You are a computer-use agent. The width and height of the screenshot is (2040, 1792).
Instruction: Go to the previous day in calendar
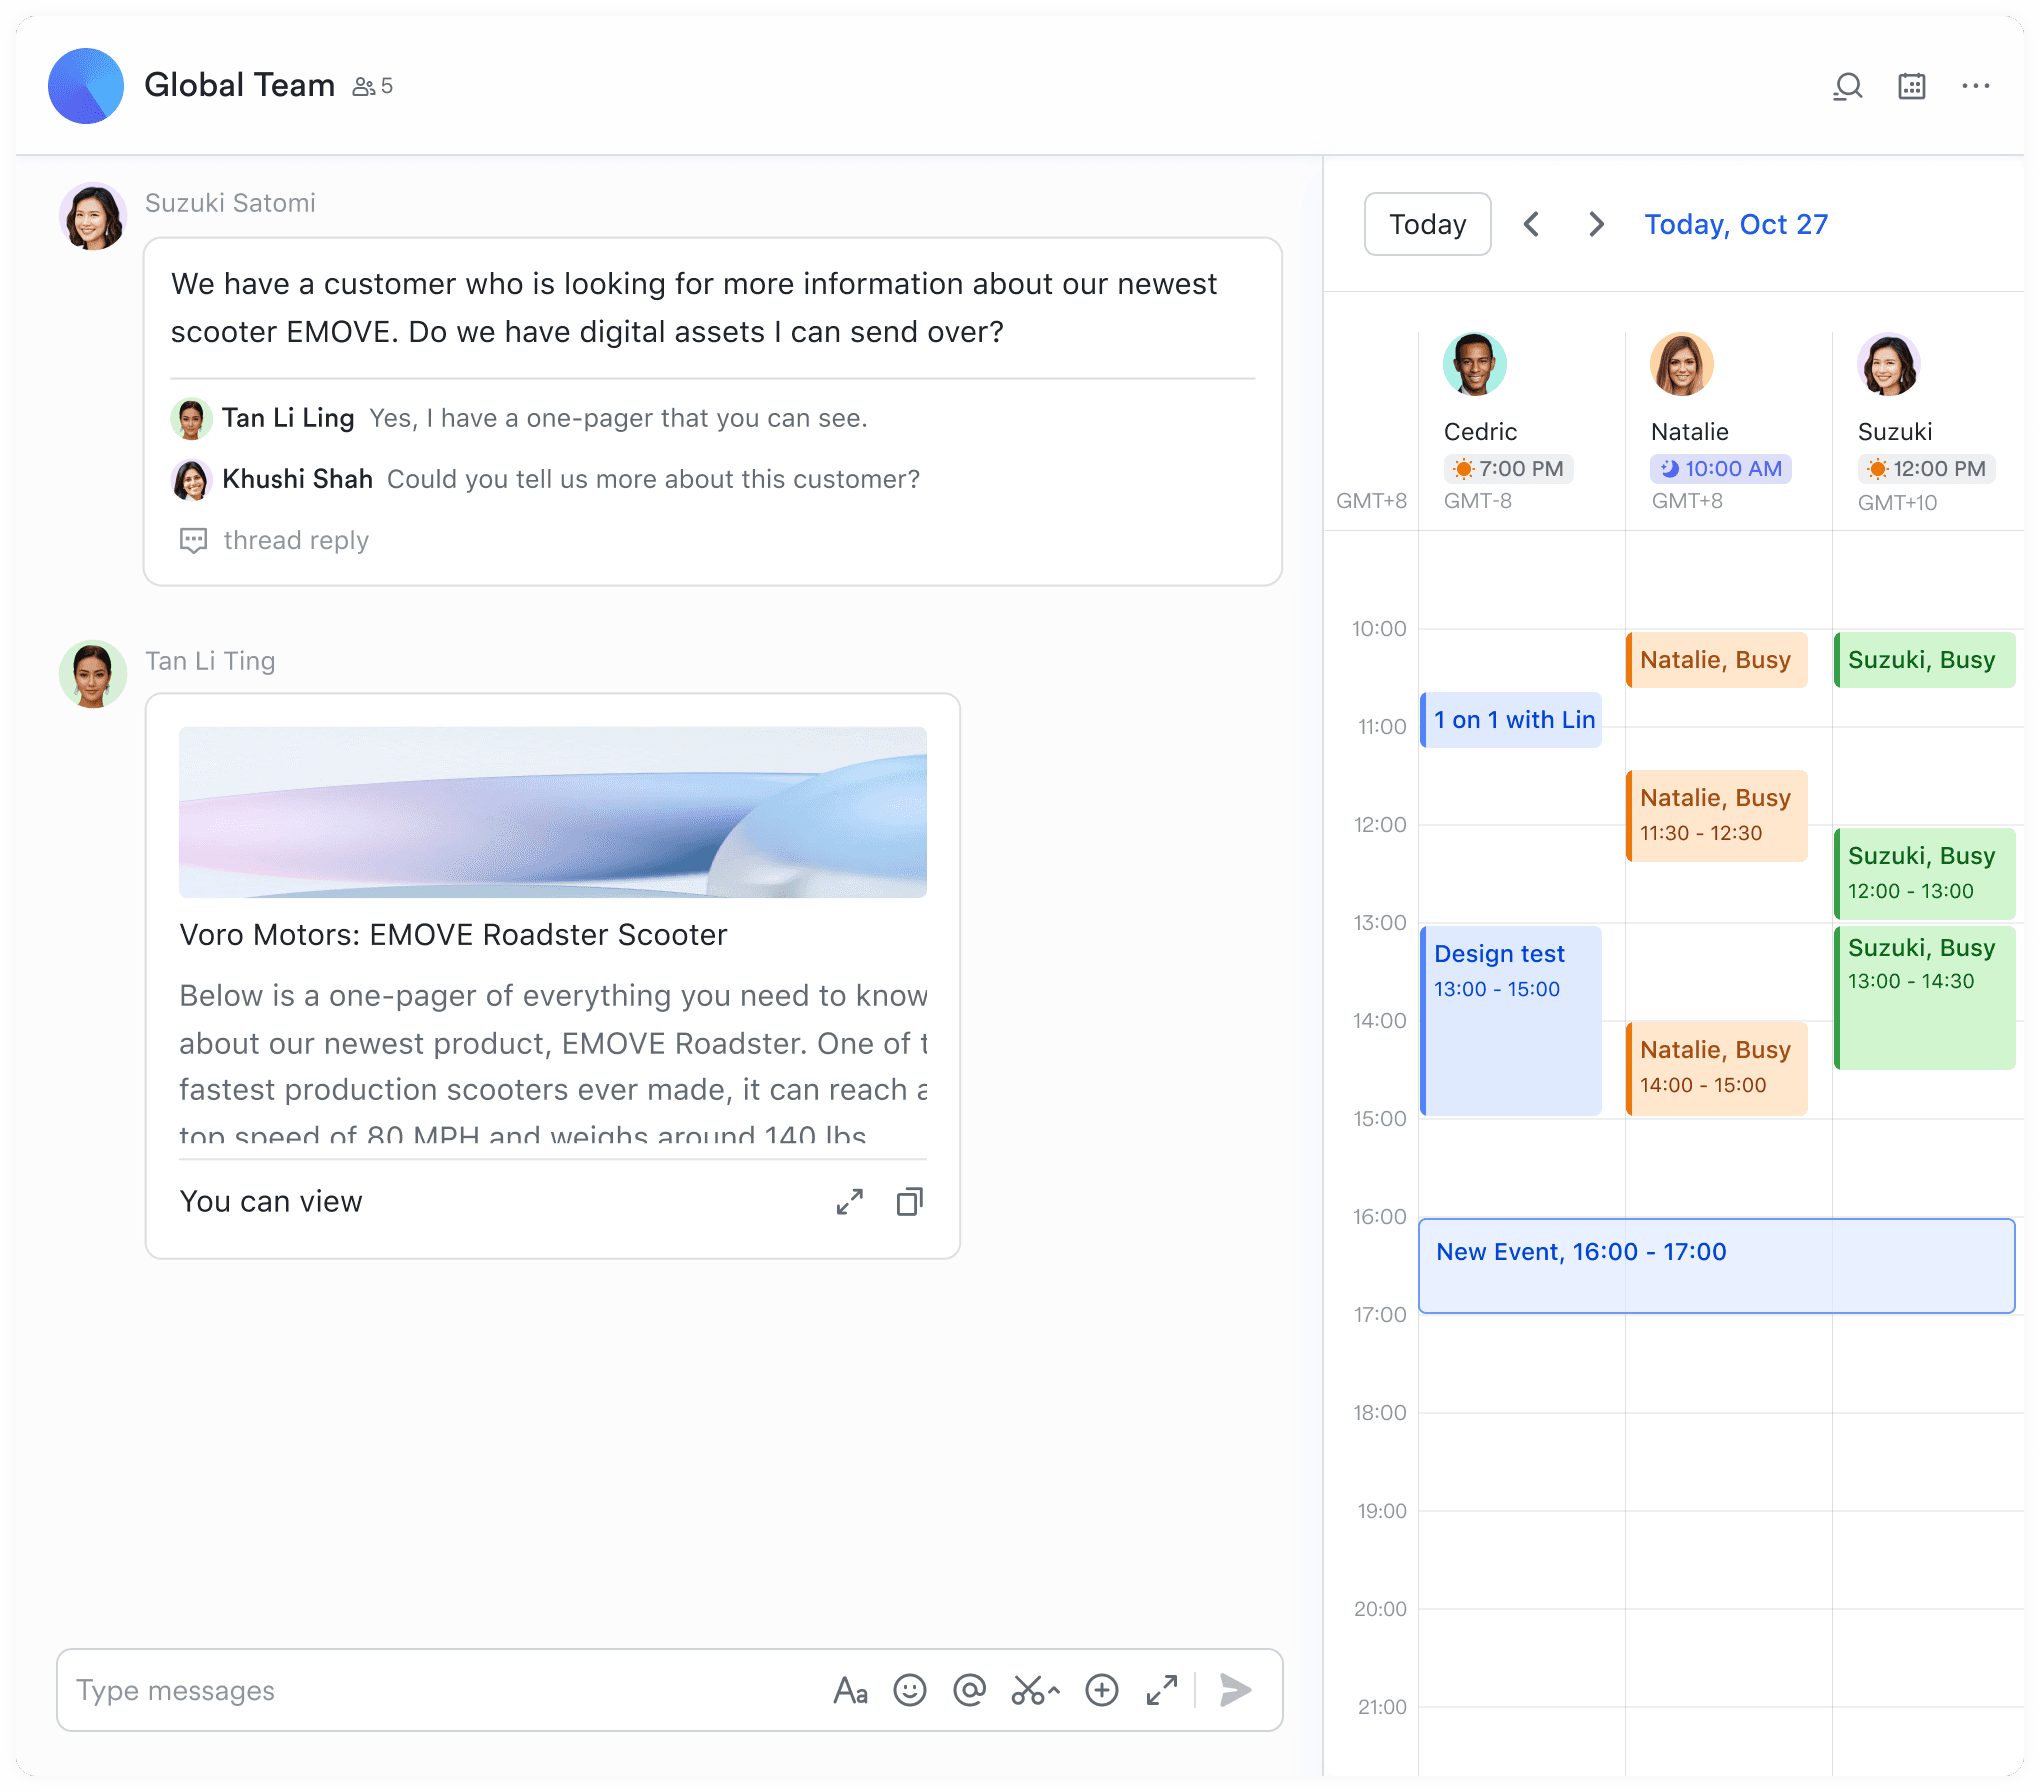(1532, 224)
